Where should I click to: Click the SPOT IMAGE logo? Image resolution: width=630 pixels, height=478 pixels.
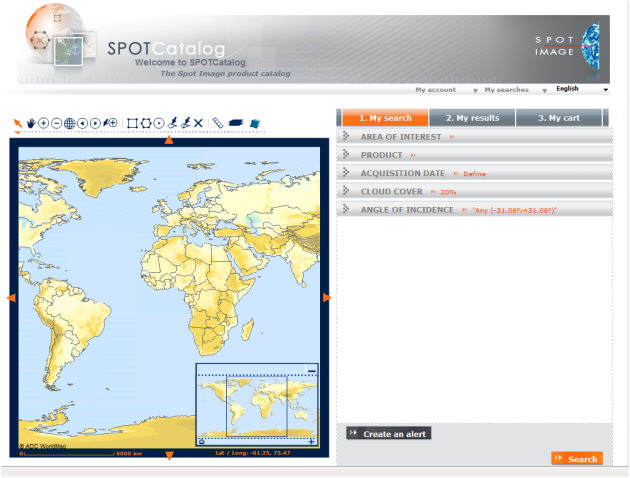coord(567,46)
